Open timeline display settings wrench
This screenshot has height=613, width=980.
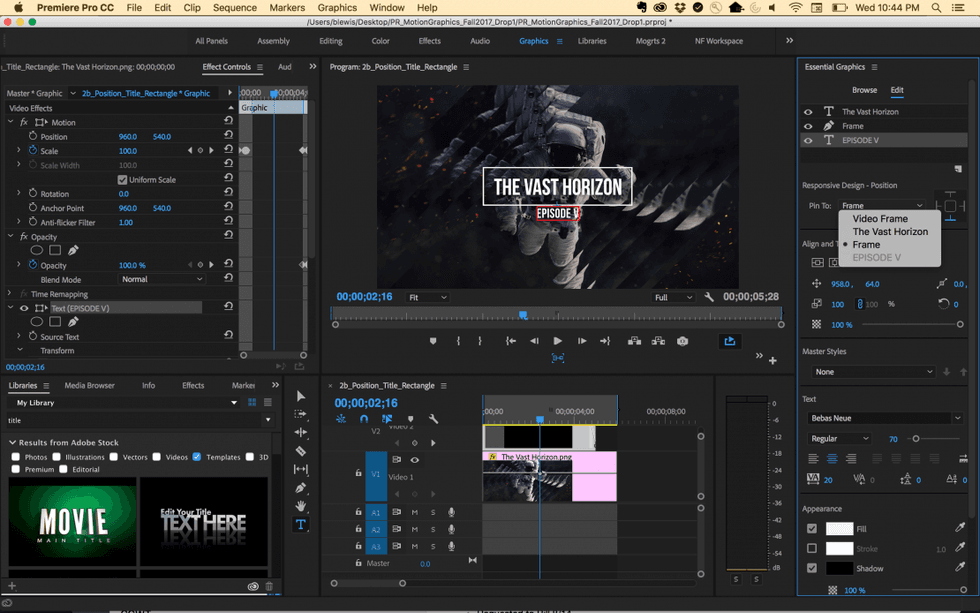(433, 419)
